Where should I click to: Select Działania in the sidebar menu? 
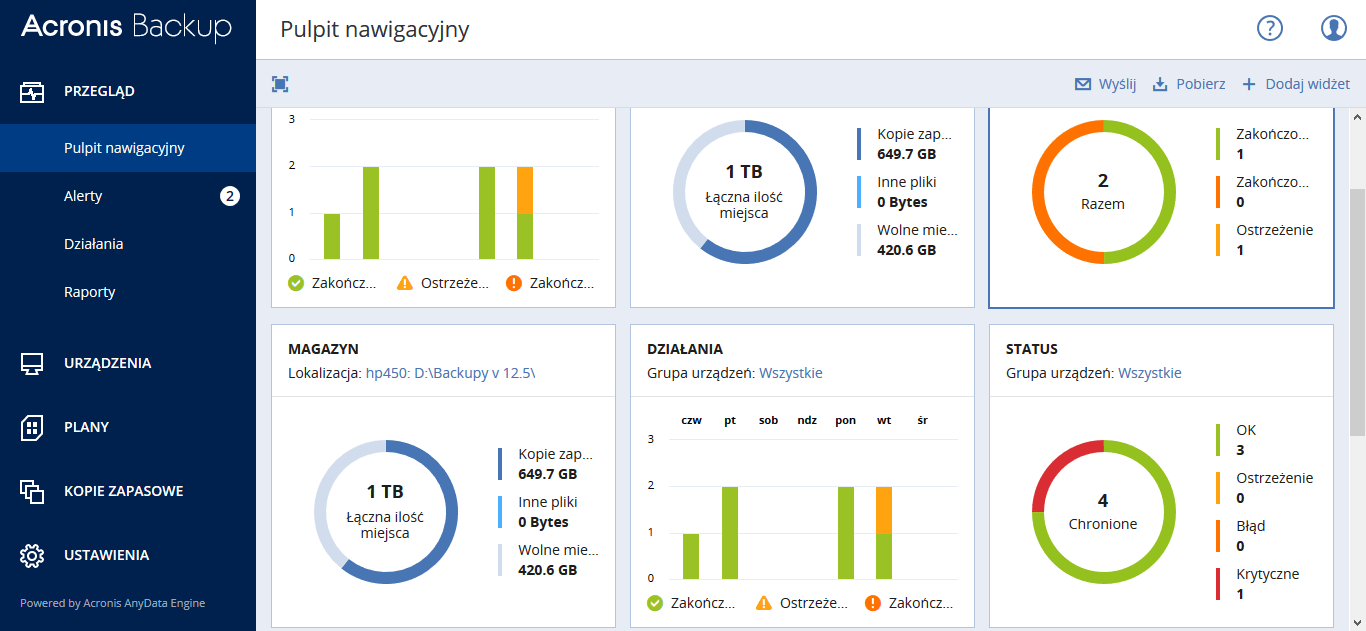click(93, 244)
